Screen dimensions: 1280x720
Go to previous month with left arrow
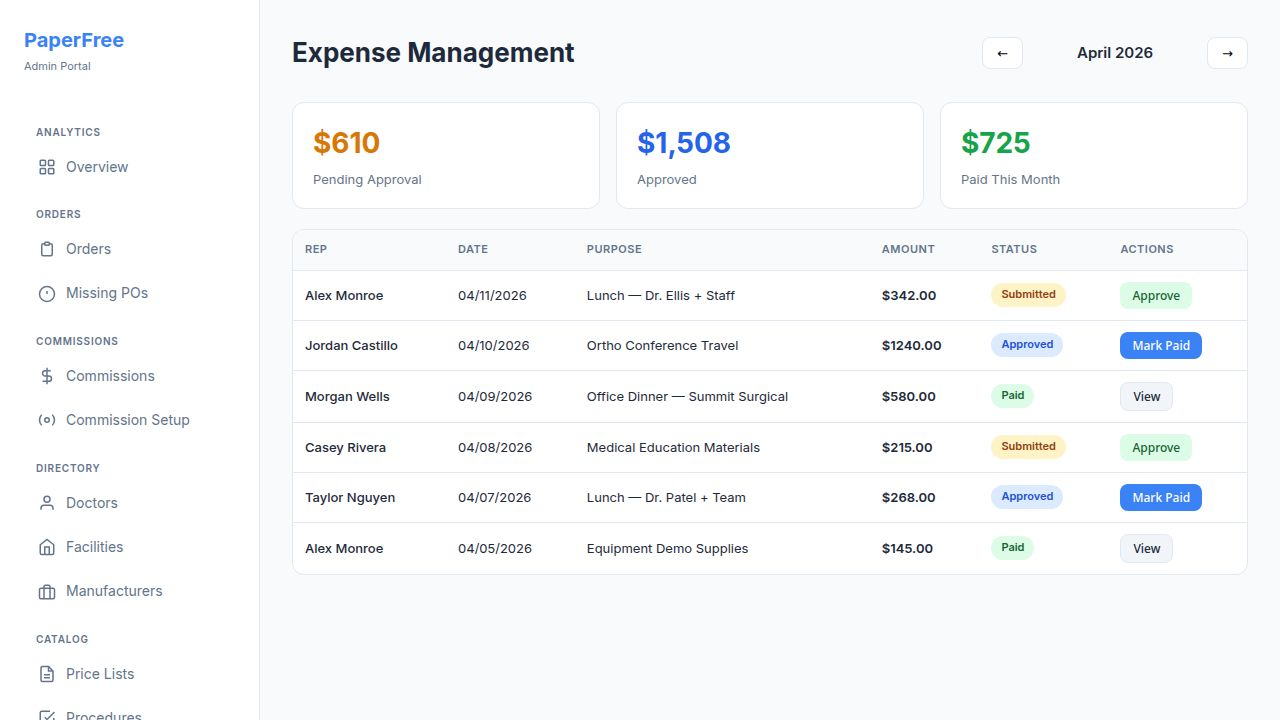[x=1002, y=53]
